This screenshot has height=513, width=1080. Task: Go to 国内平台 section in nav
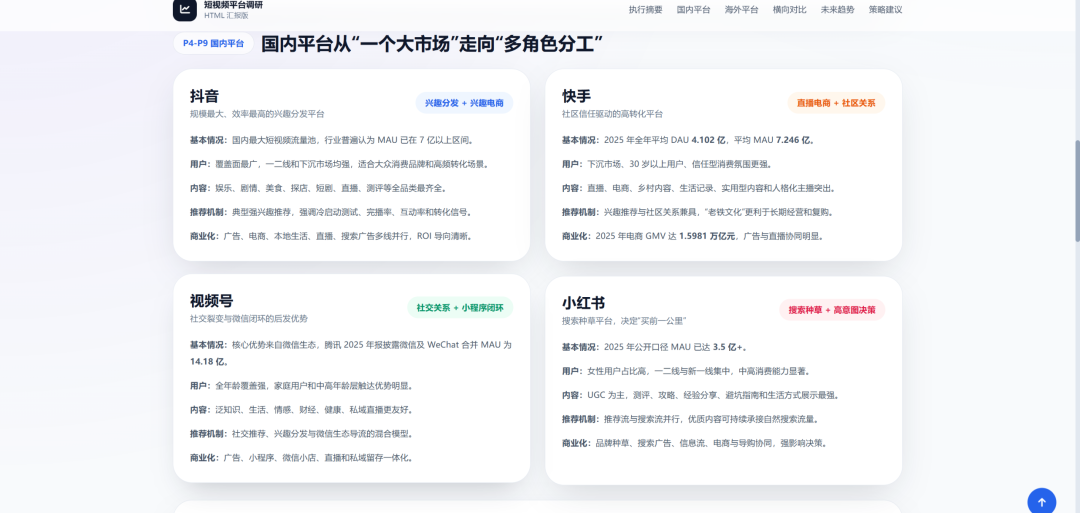pos(694,10)
